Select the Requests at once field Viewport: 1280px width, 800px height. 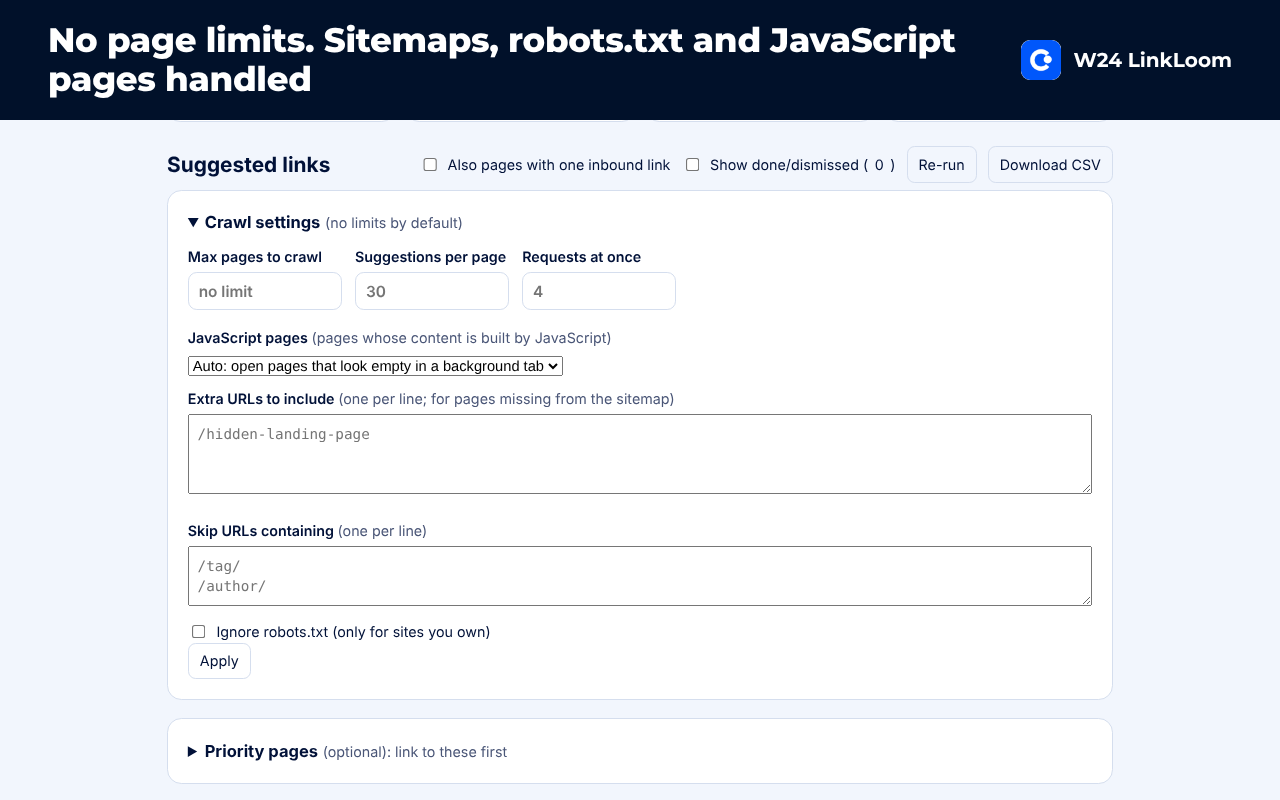coord(599,291)
